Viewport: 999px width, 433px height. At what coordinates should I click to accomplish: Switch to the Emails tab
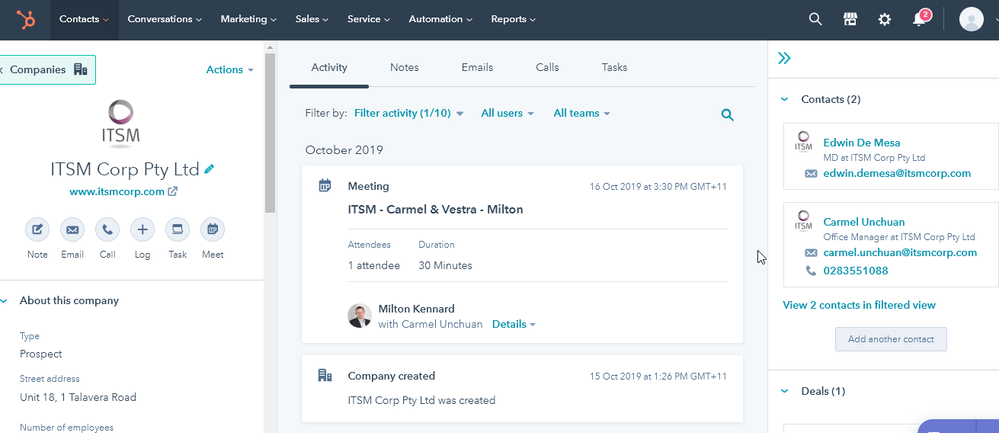(x=477, y=67)
